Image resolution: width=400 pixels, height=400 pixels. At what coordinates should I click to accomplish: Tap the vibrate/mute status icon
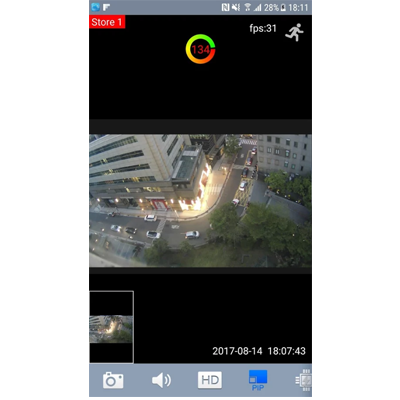point(236,7)
